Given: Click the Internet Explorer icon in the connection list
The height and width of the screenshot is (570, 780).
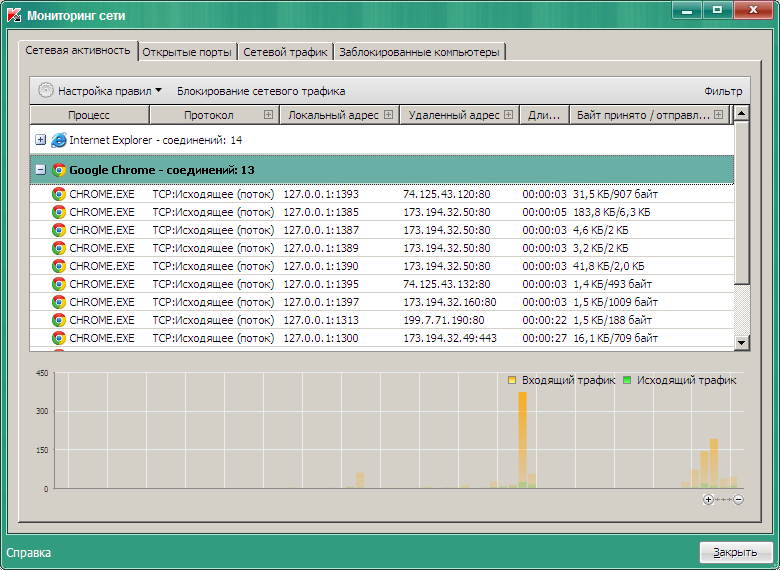Looking at the screenshot, I should 58,140.
